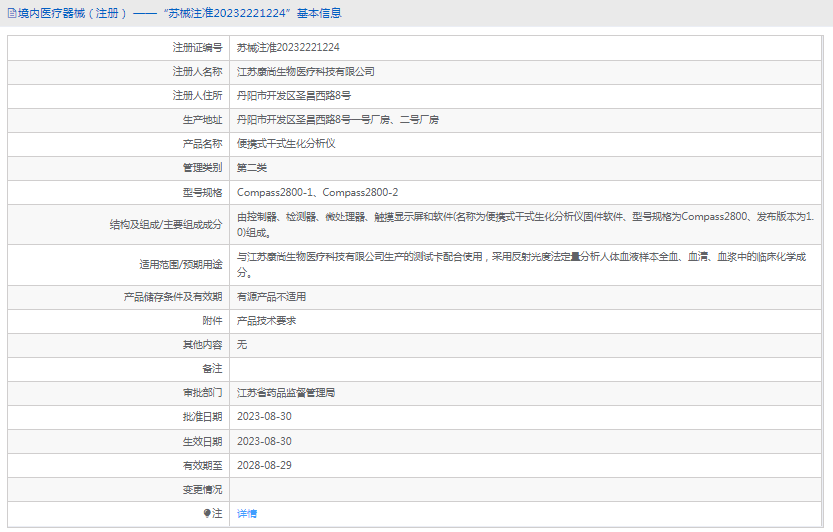This screenshot has width=833, height=532.
Task: Select the 有源产品不适用 value
Action: (x=271, y=297)
